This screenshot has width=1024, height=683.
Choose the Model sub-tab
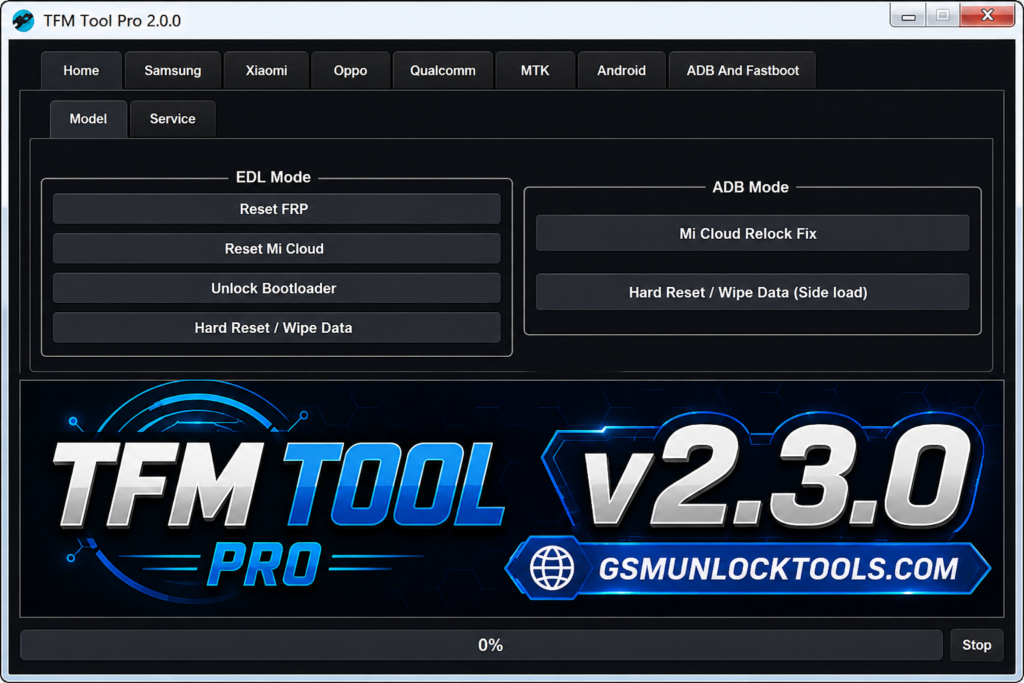pos(88,119)
